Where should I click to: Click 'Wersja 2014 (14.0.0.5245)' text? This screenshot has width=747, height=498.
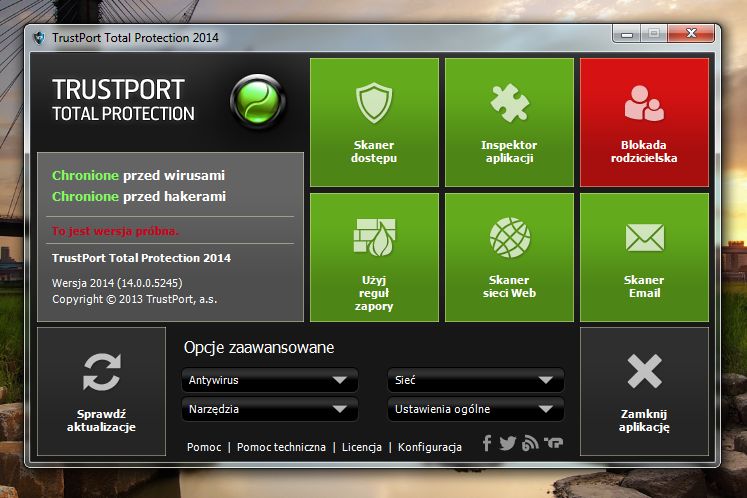coord(117,283)
